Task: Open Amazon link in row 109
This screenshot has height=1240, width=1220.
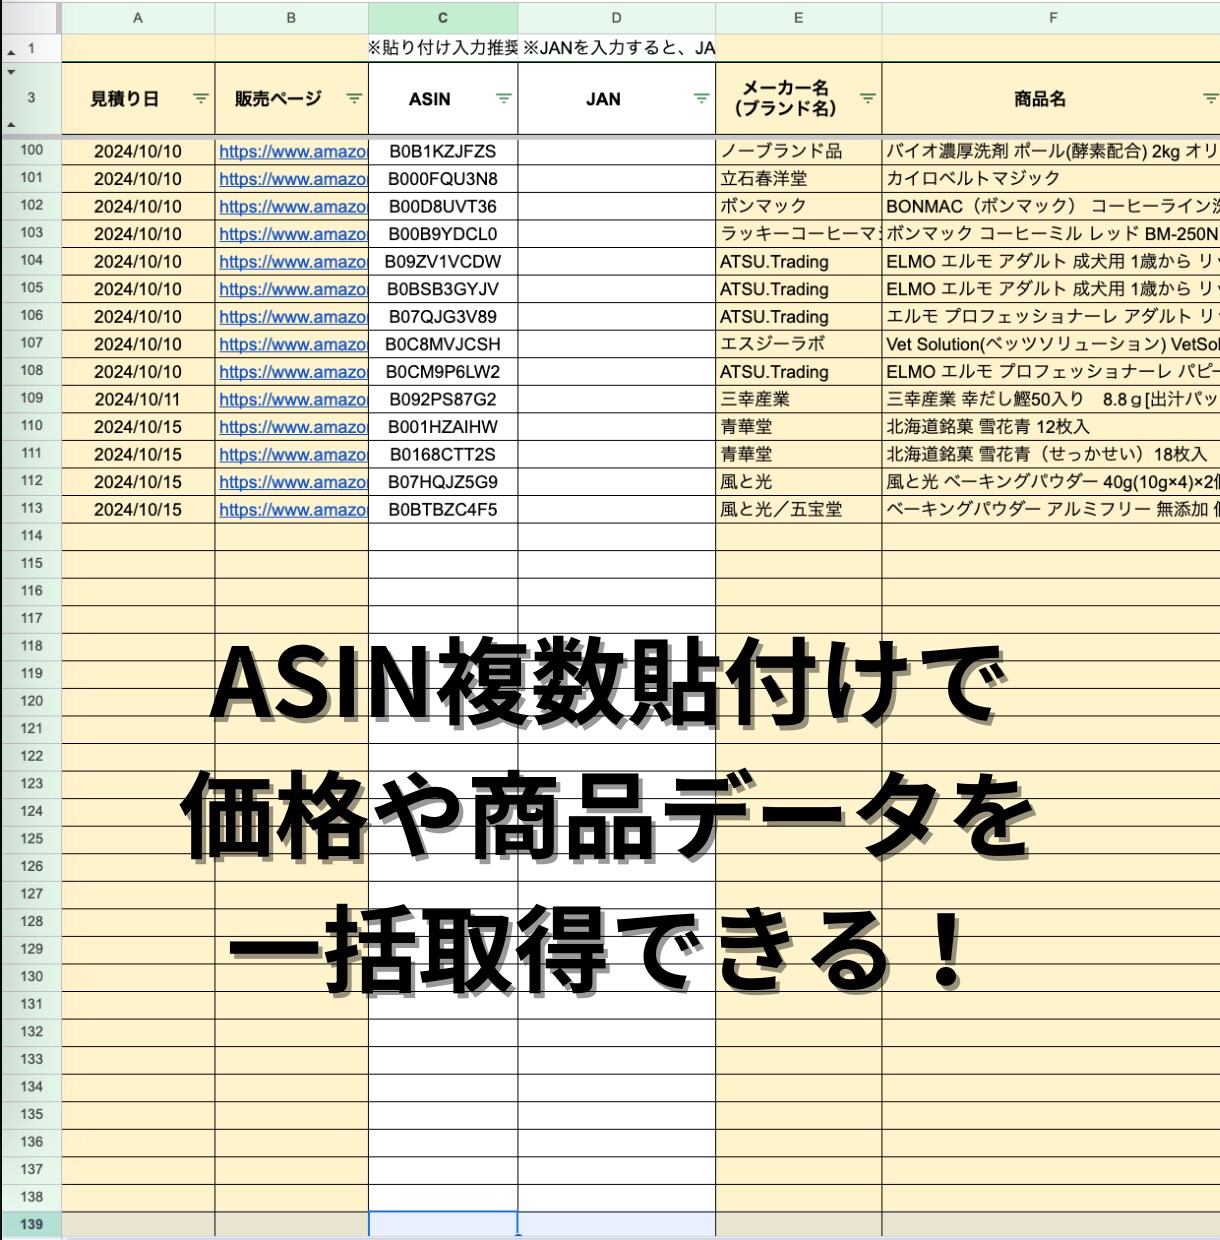Action: click(293, 399)
